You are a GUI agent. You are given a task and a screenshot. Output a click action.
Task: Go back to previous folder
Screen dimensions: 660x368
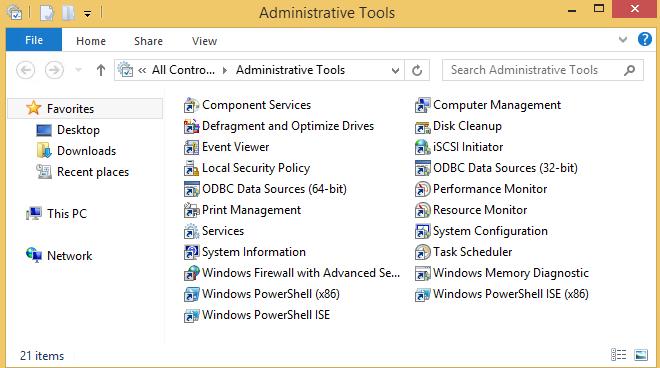[26, 70]
